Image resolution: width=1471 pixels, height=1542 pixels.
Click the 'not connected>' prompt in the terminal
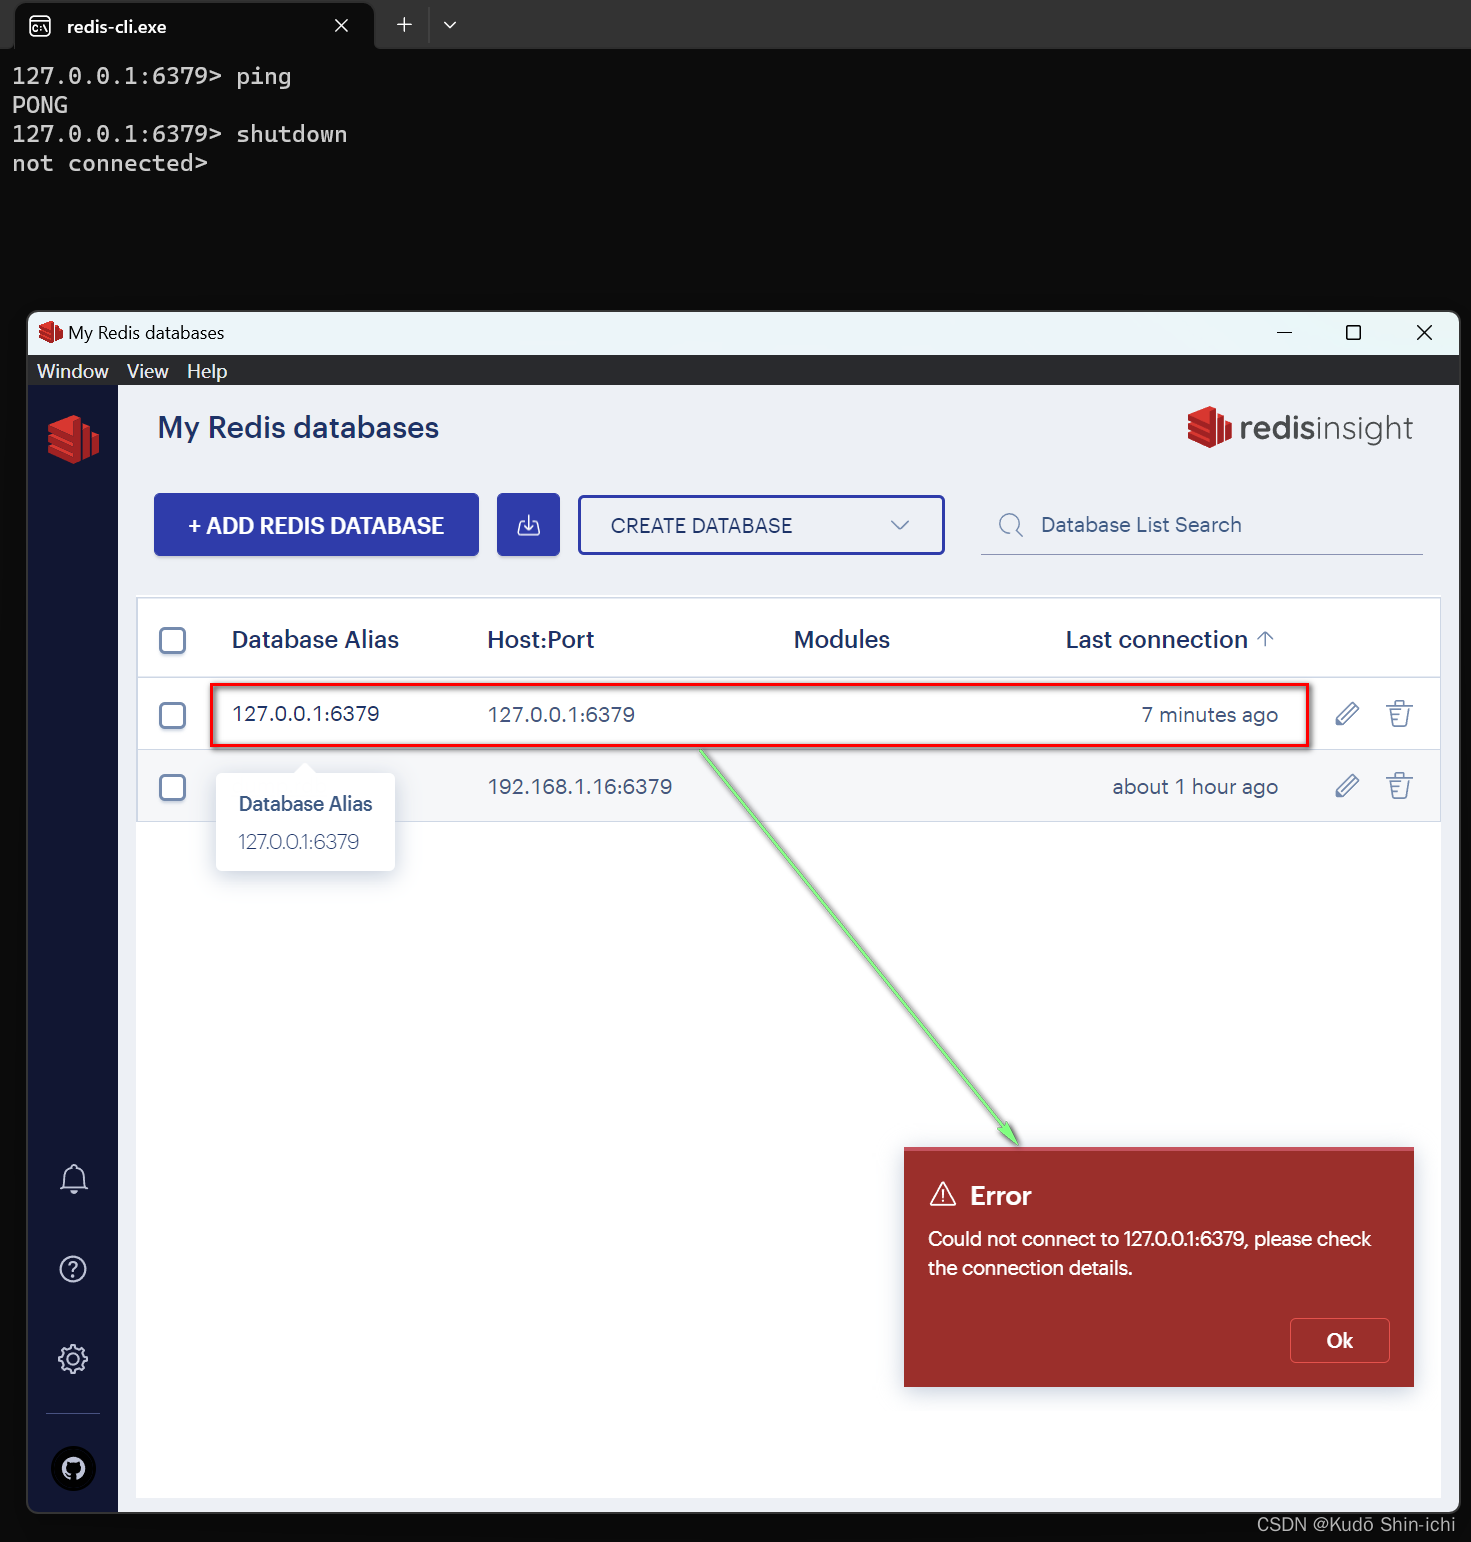tap(110, 163)
